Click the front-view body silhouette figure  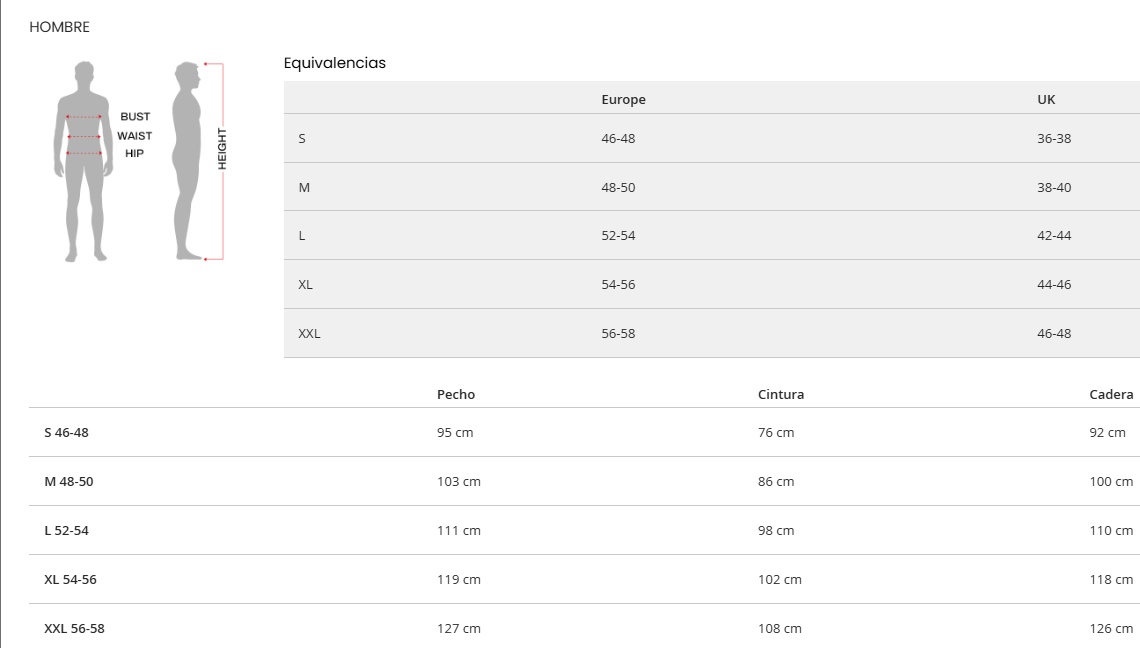coord(84,161)
